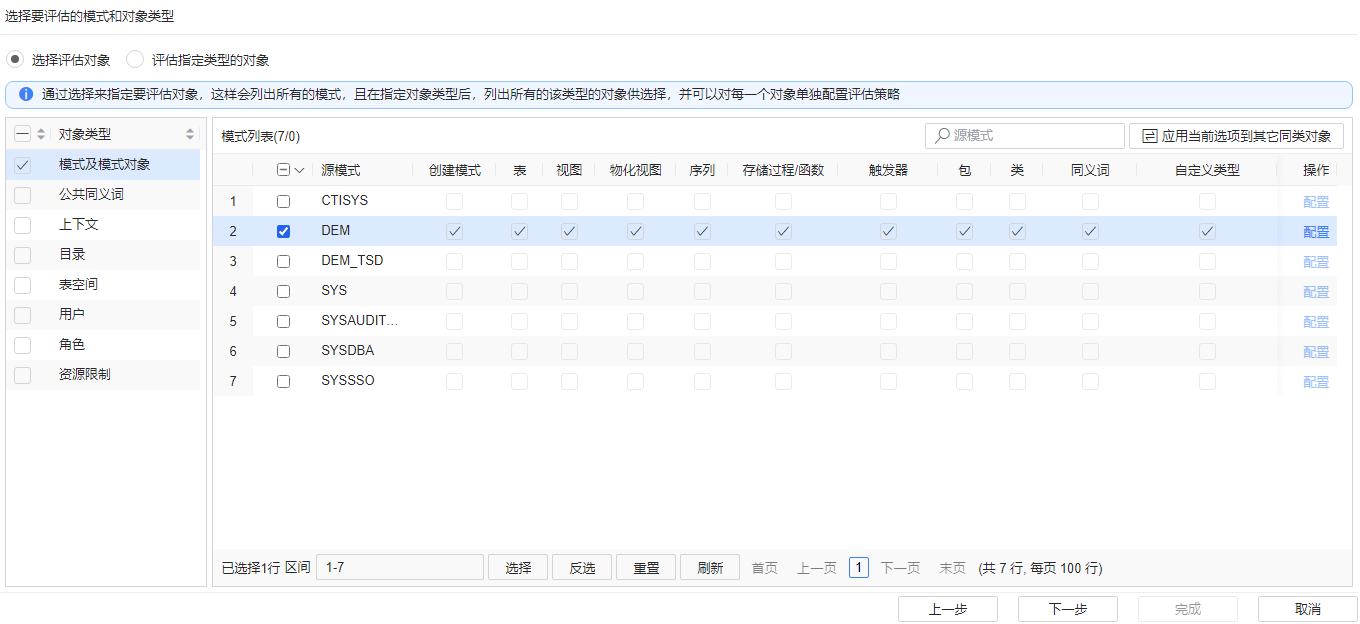Check the 用户 object type checkbox

pyautogui.click(x=23, y=314)
